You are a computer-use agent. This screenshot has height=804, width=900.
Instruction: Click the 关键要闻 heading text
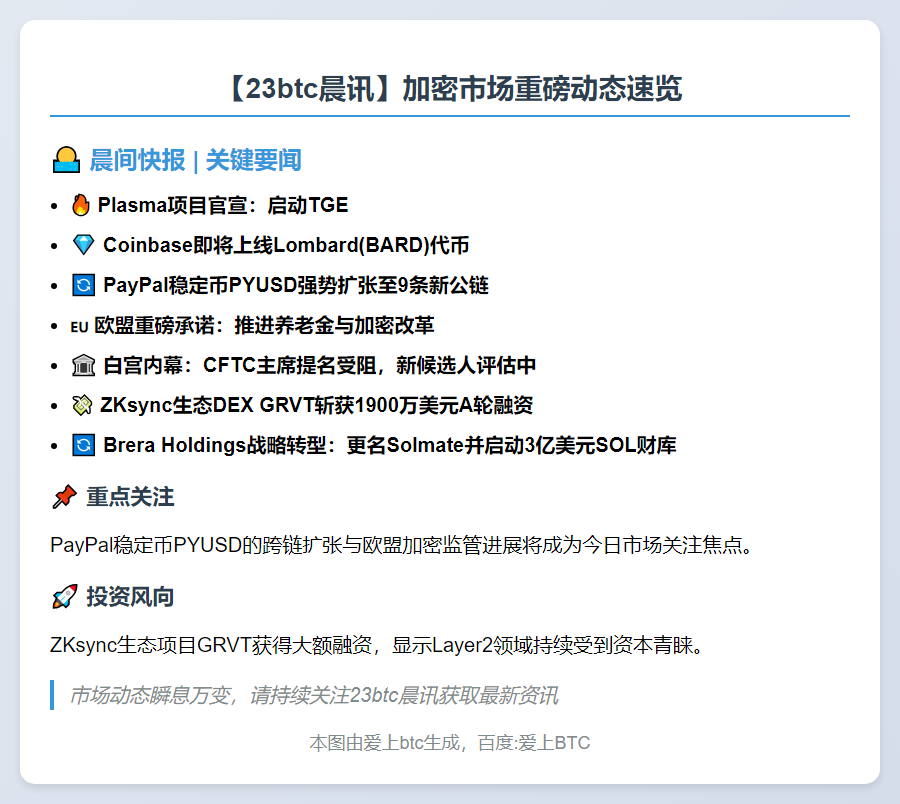254,160
